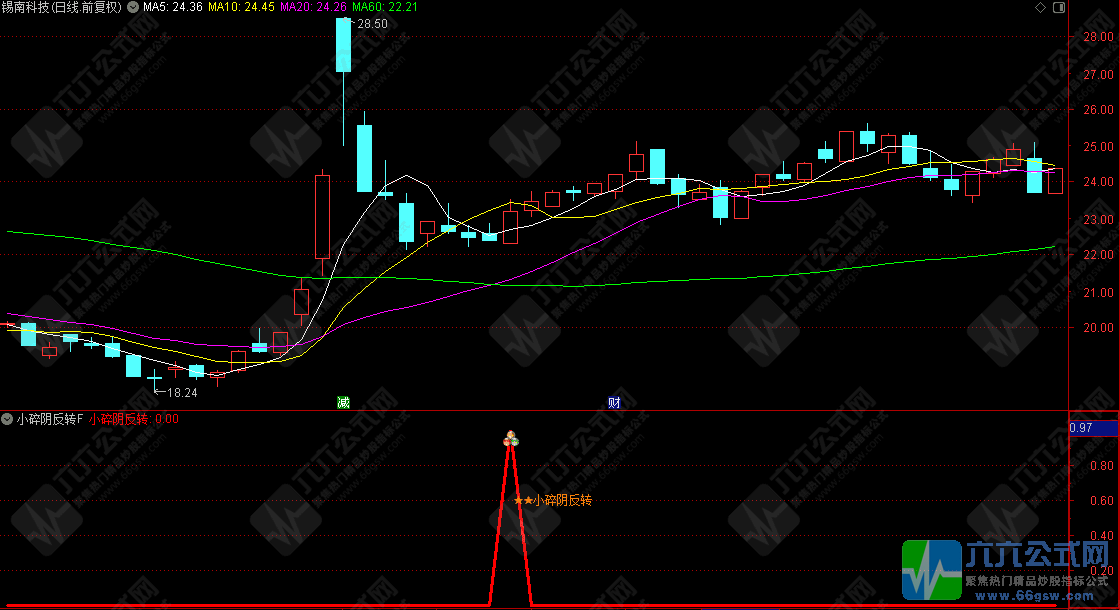
Task: Select the MA10 moving average label
Action: pyautogui.click(x=241, y=7)
